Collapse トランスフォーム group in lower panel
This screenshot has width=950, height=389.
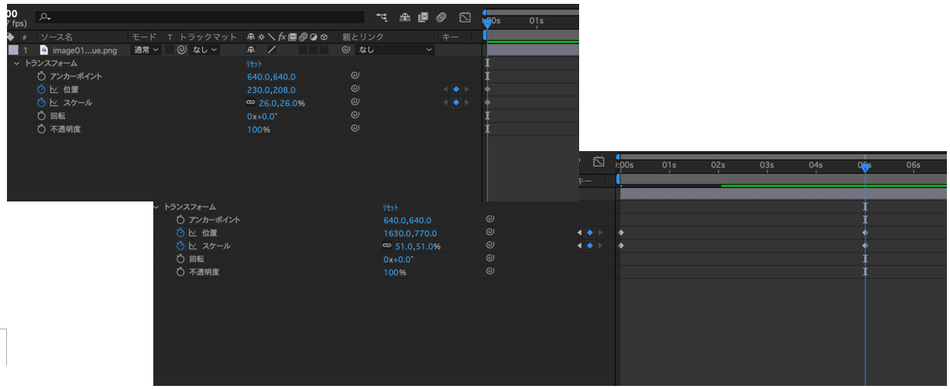156,207
